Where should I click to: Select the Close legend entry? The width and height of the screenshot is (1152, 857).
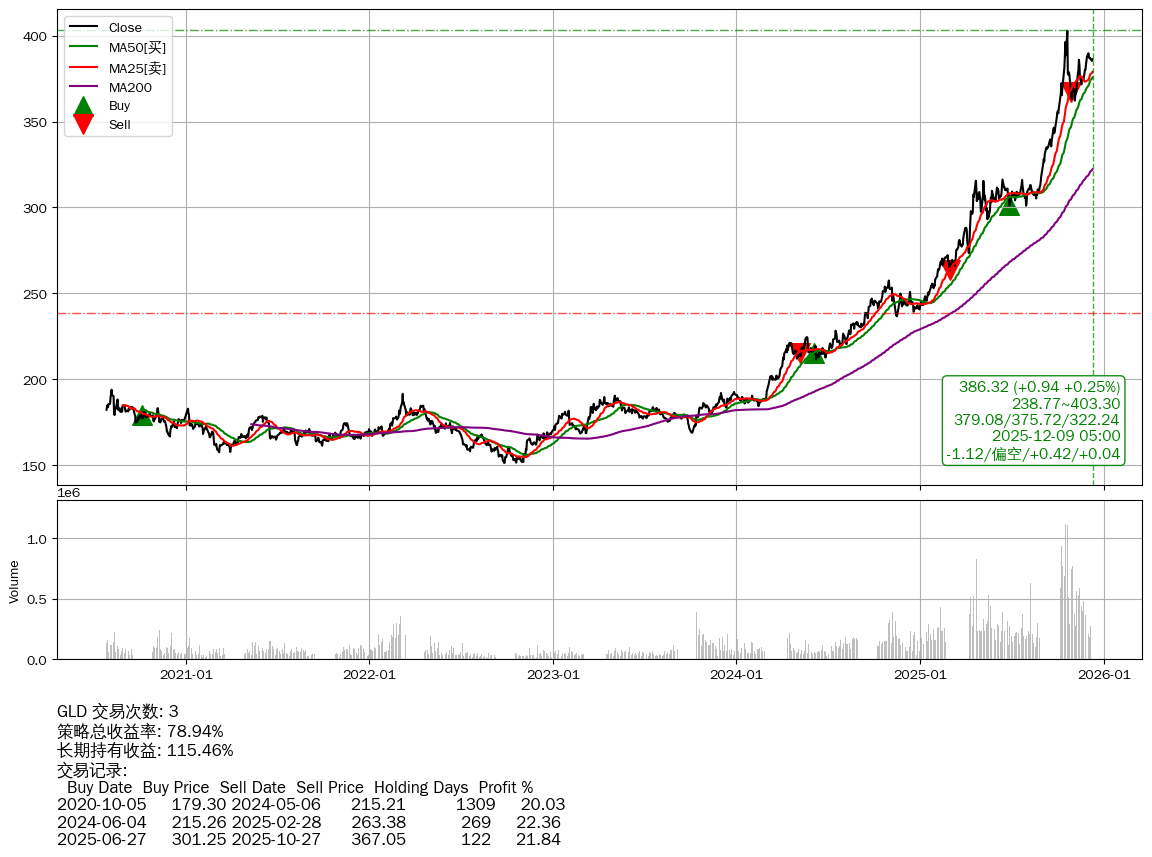(x=125, y=28)
